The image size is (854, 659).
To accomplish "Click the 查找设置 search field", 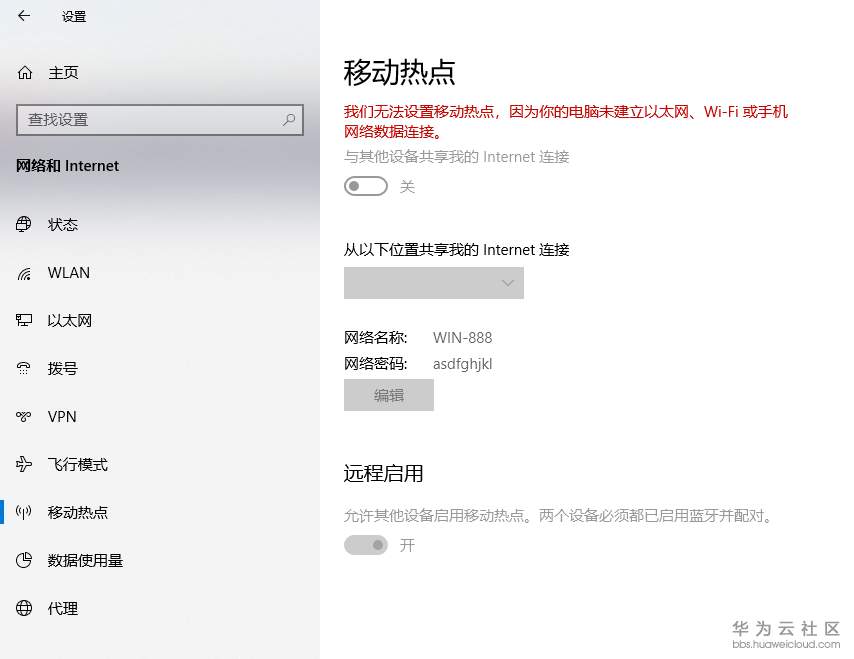I will pyautogui.click(x=160, y=119).
